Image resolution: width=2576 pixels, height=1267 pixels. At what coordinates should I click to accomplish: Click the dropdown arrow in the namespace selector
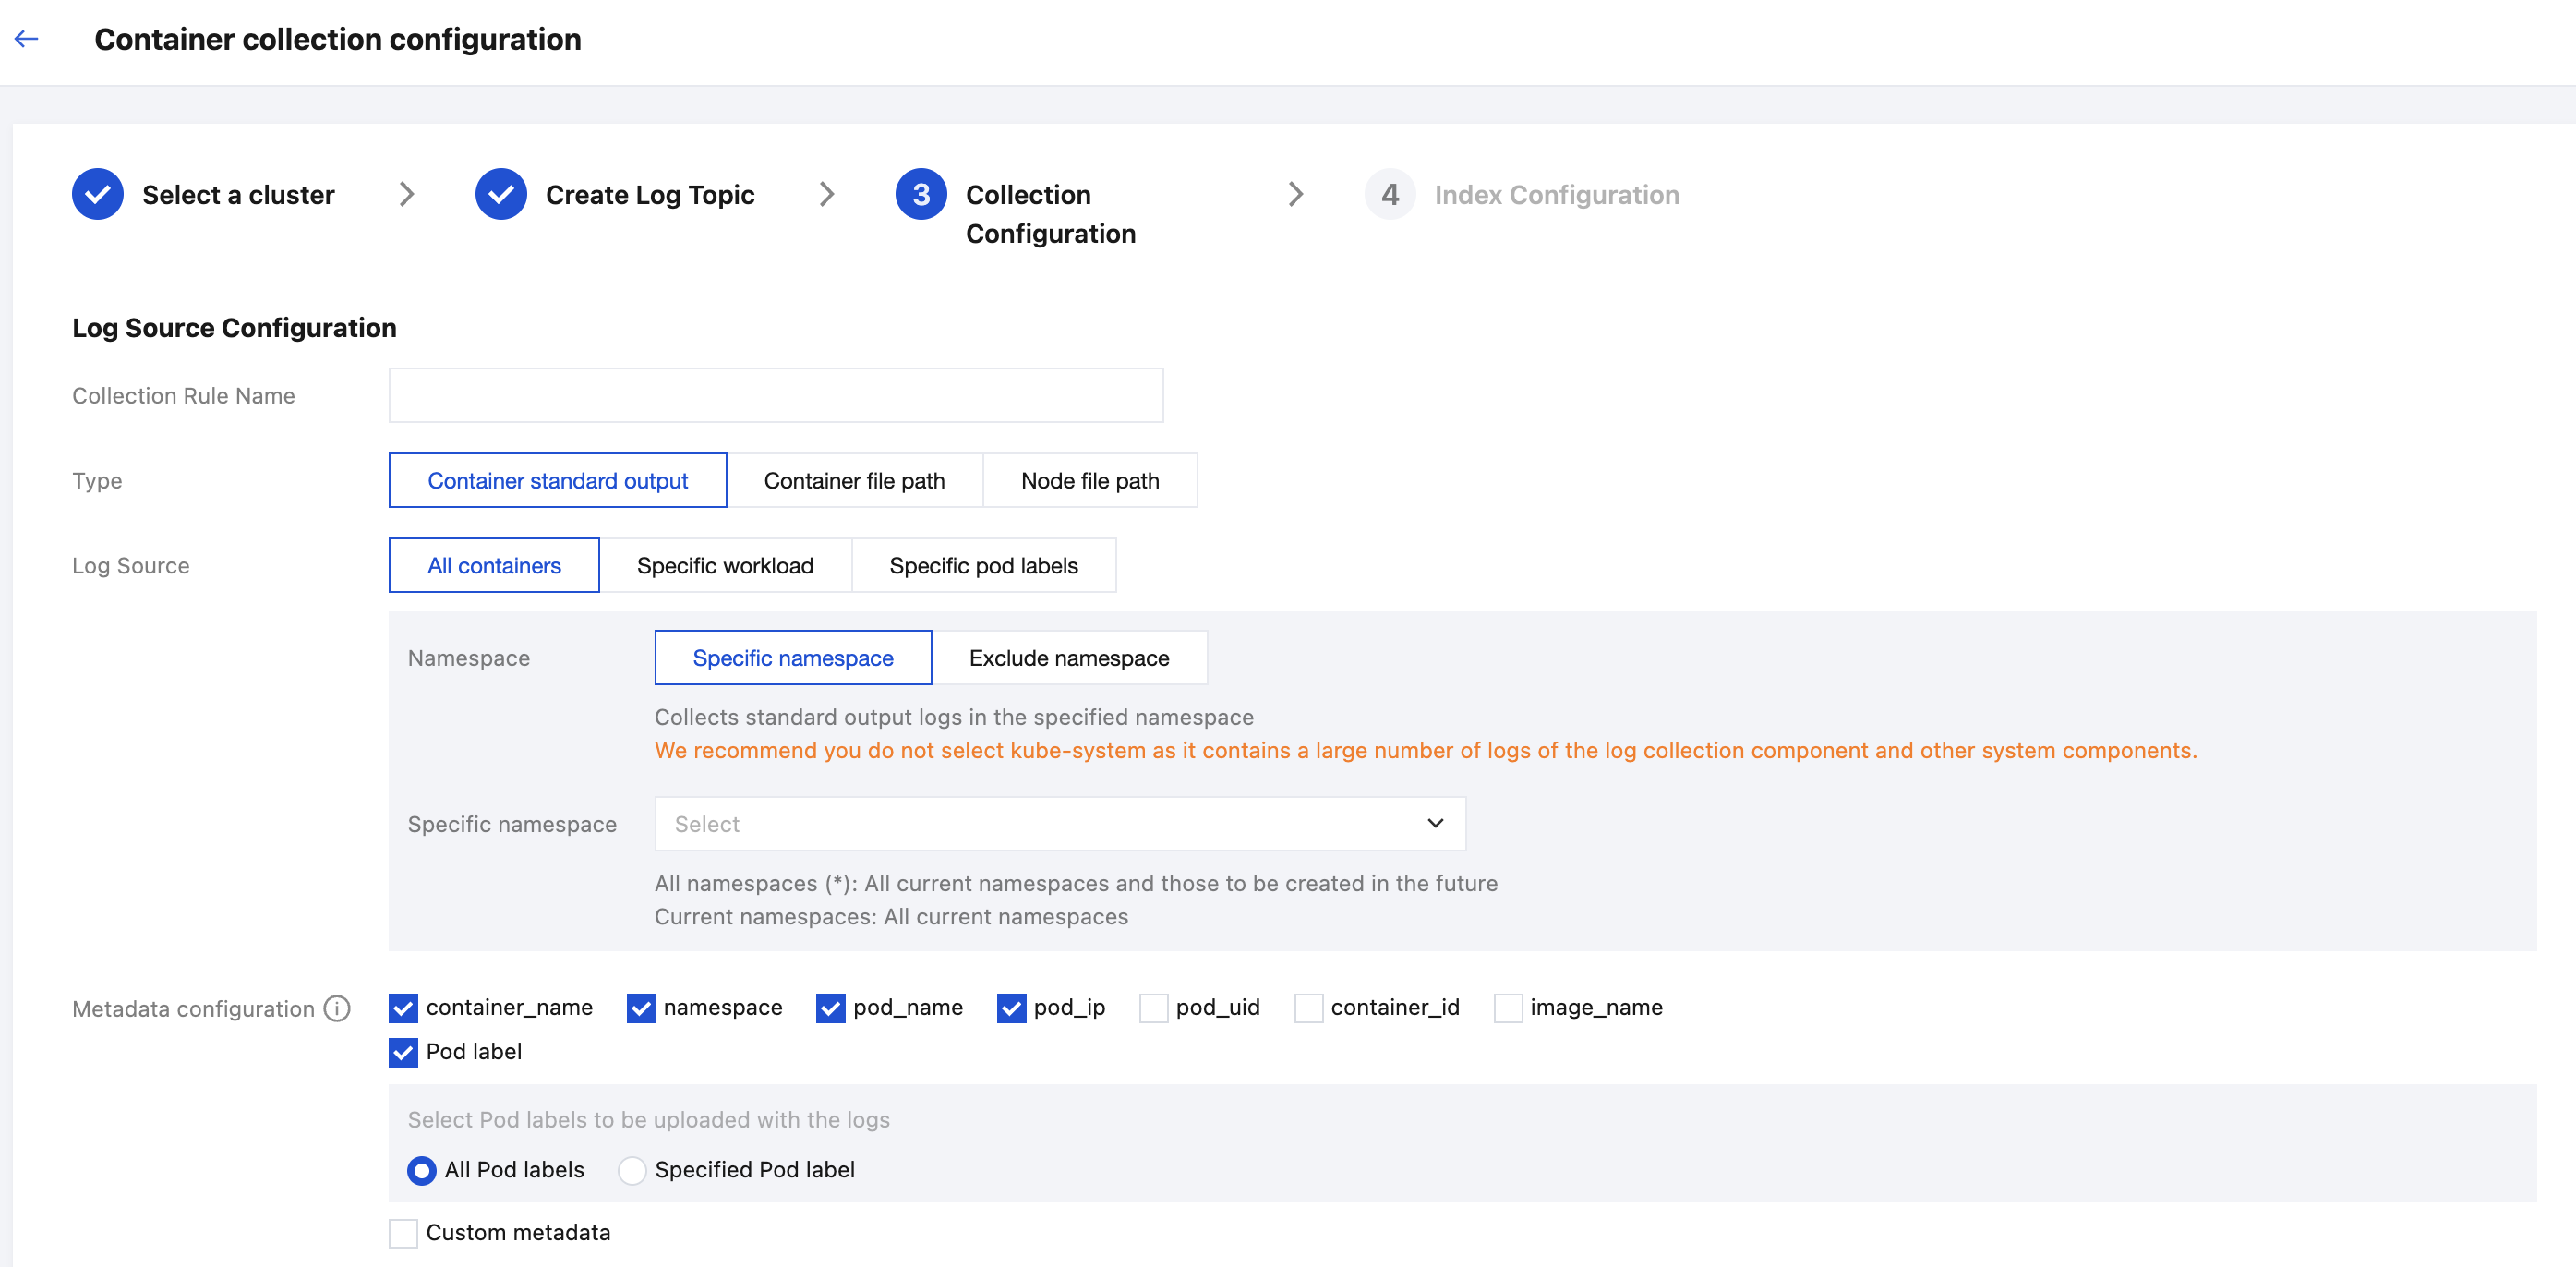pos(1435,823)
